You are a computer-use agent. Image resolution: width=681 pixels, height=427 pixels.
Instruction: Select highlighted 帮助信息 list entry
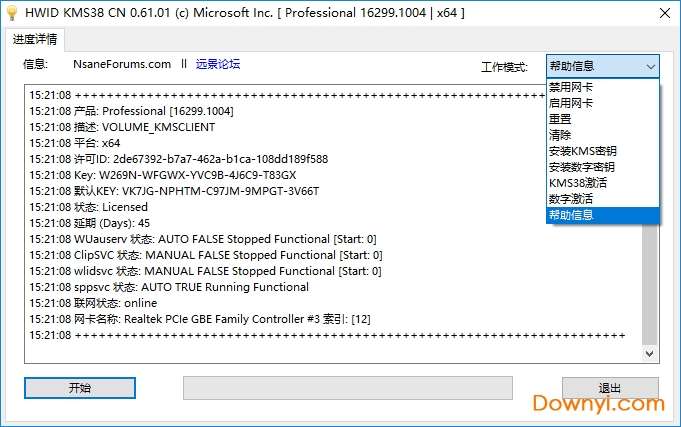click(x=603, y=215)
